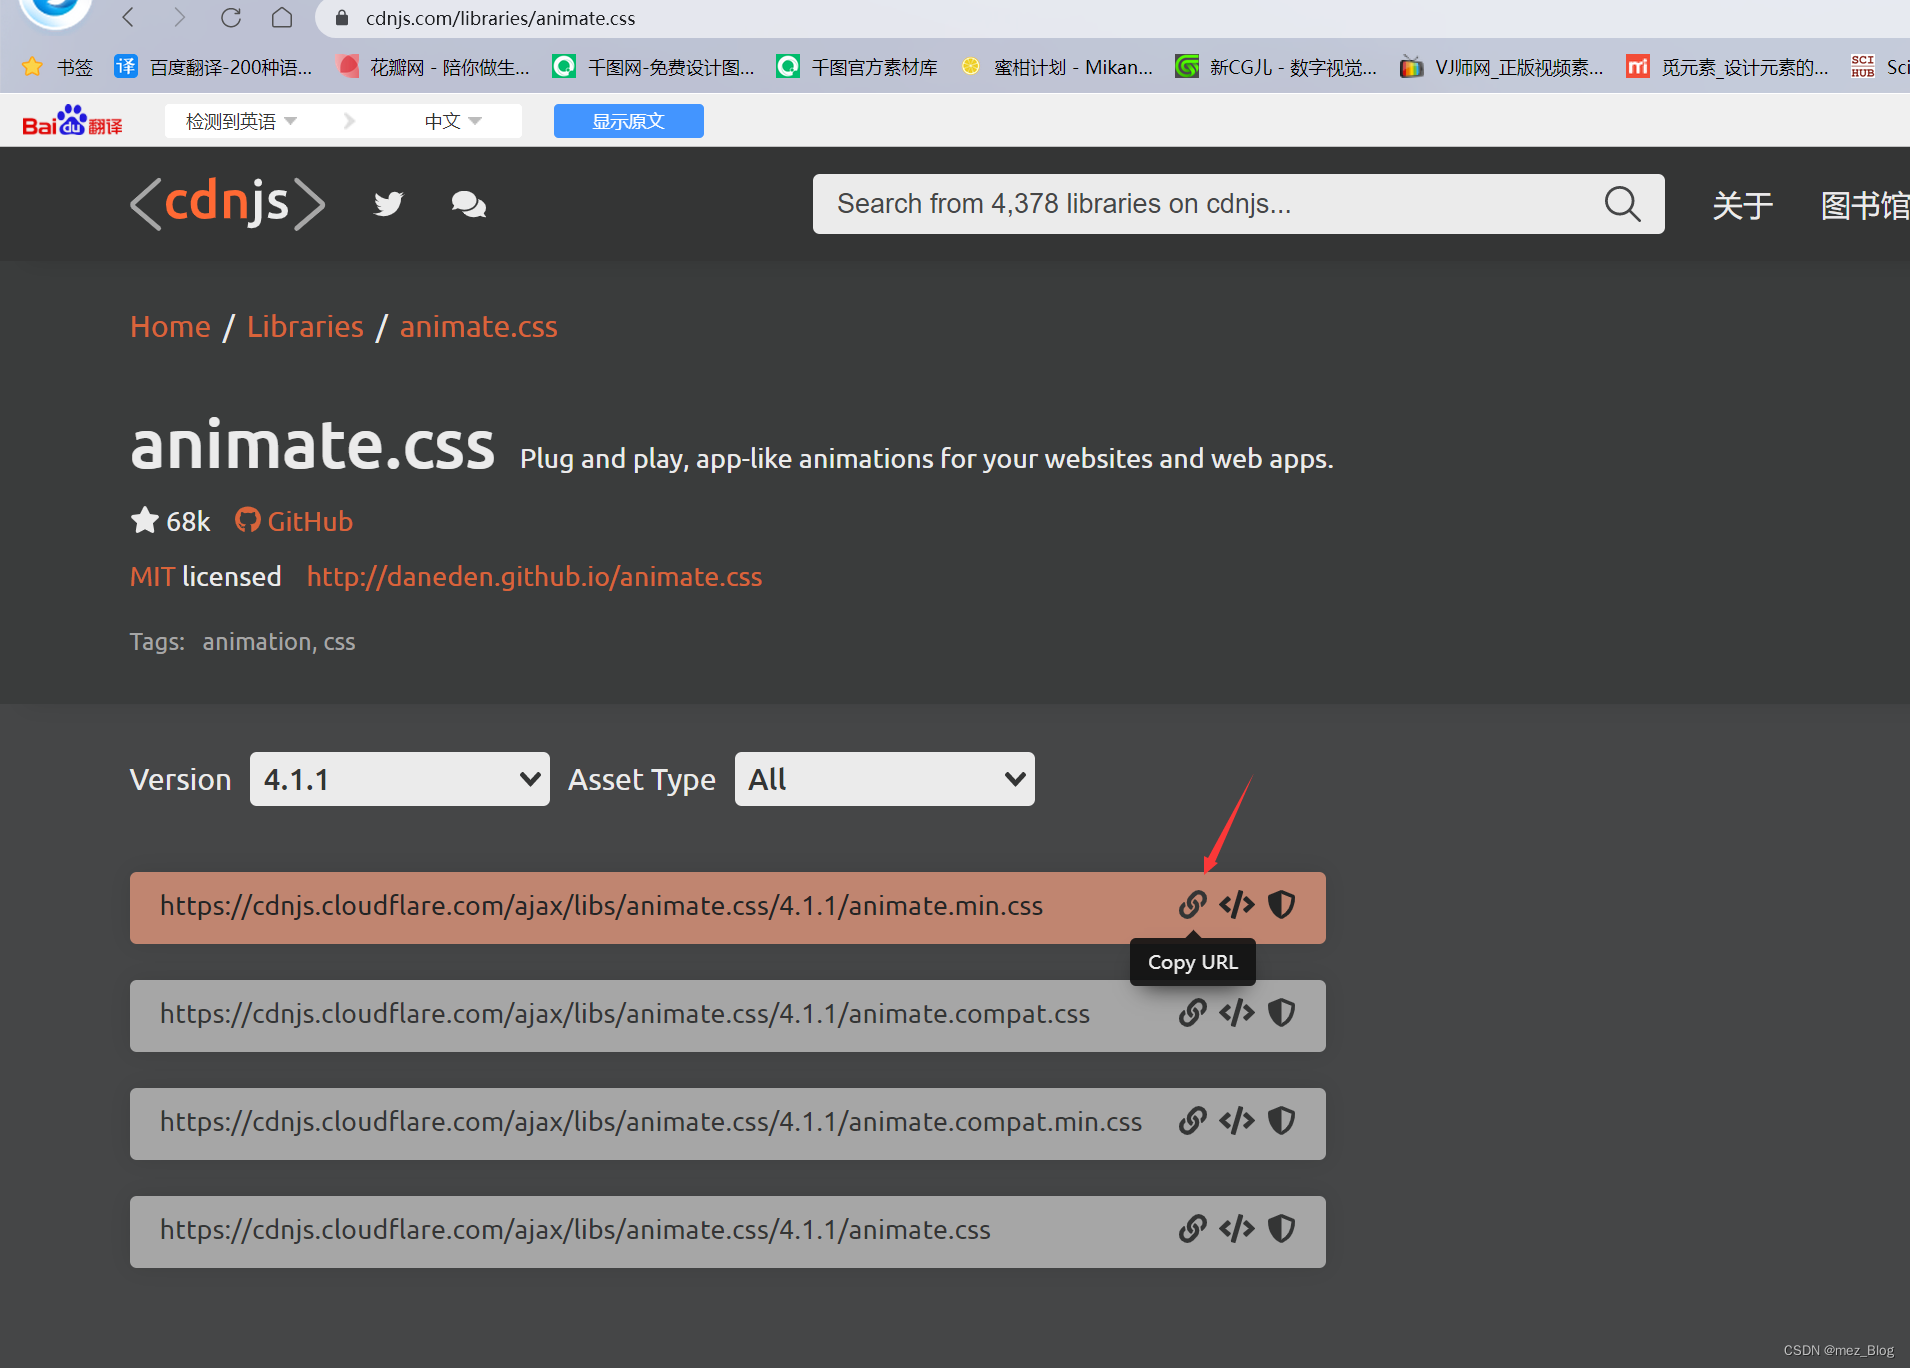Expand the 检测到英语 source language dropdown
Screen dimensions: 1910x1368
point(242,121)
